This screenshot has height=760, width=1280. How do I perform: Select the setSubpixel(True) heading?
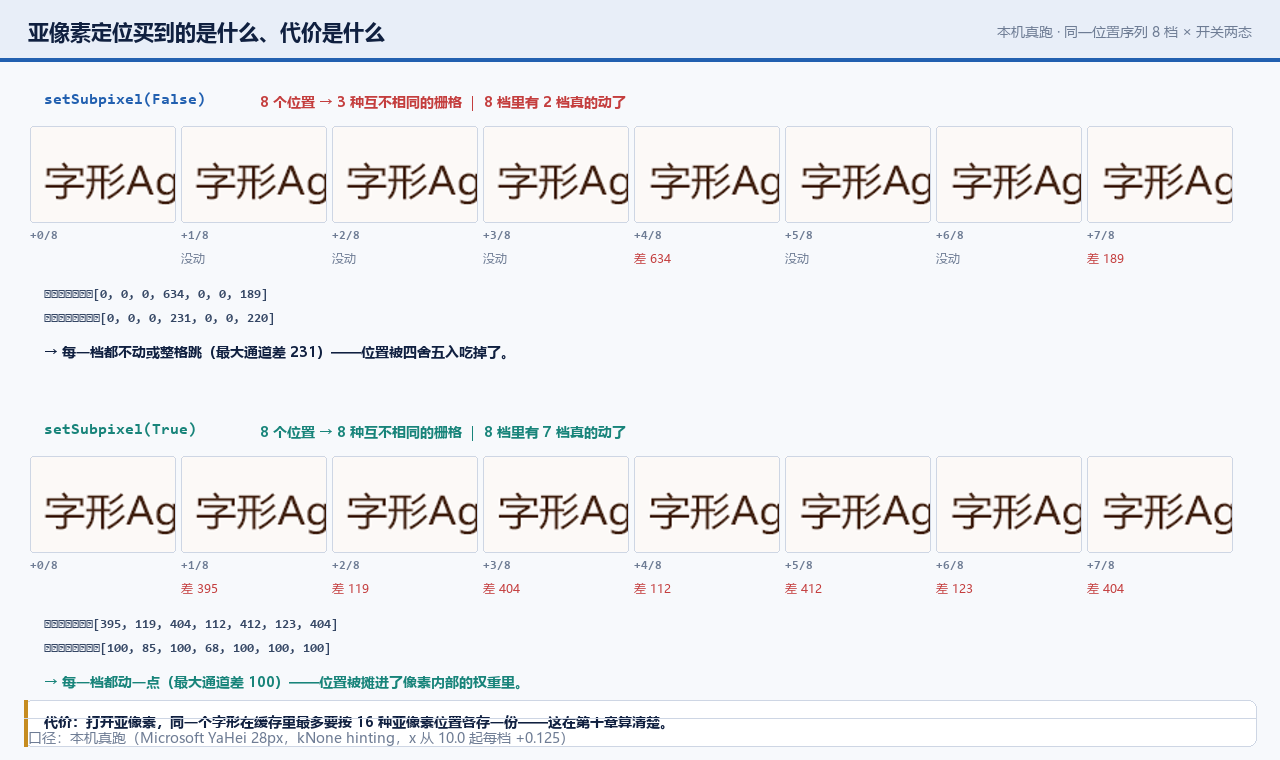(121, 429)
